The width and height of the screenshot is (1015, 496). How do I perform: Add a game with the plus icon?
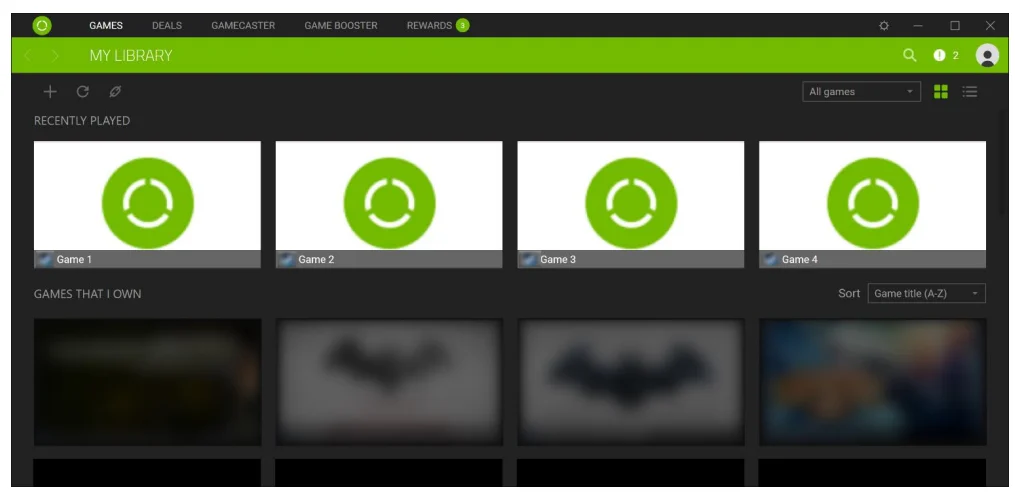(x=50, y=92)
